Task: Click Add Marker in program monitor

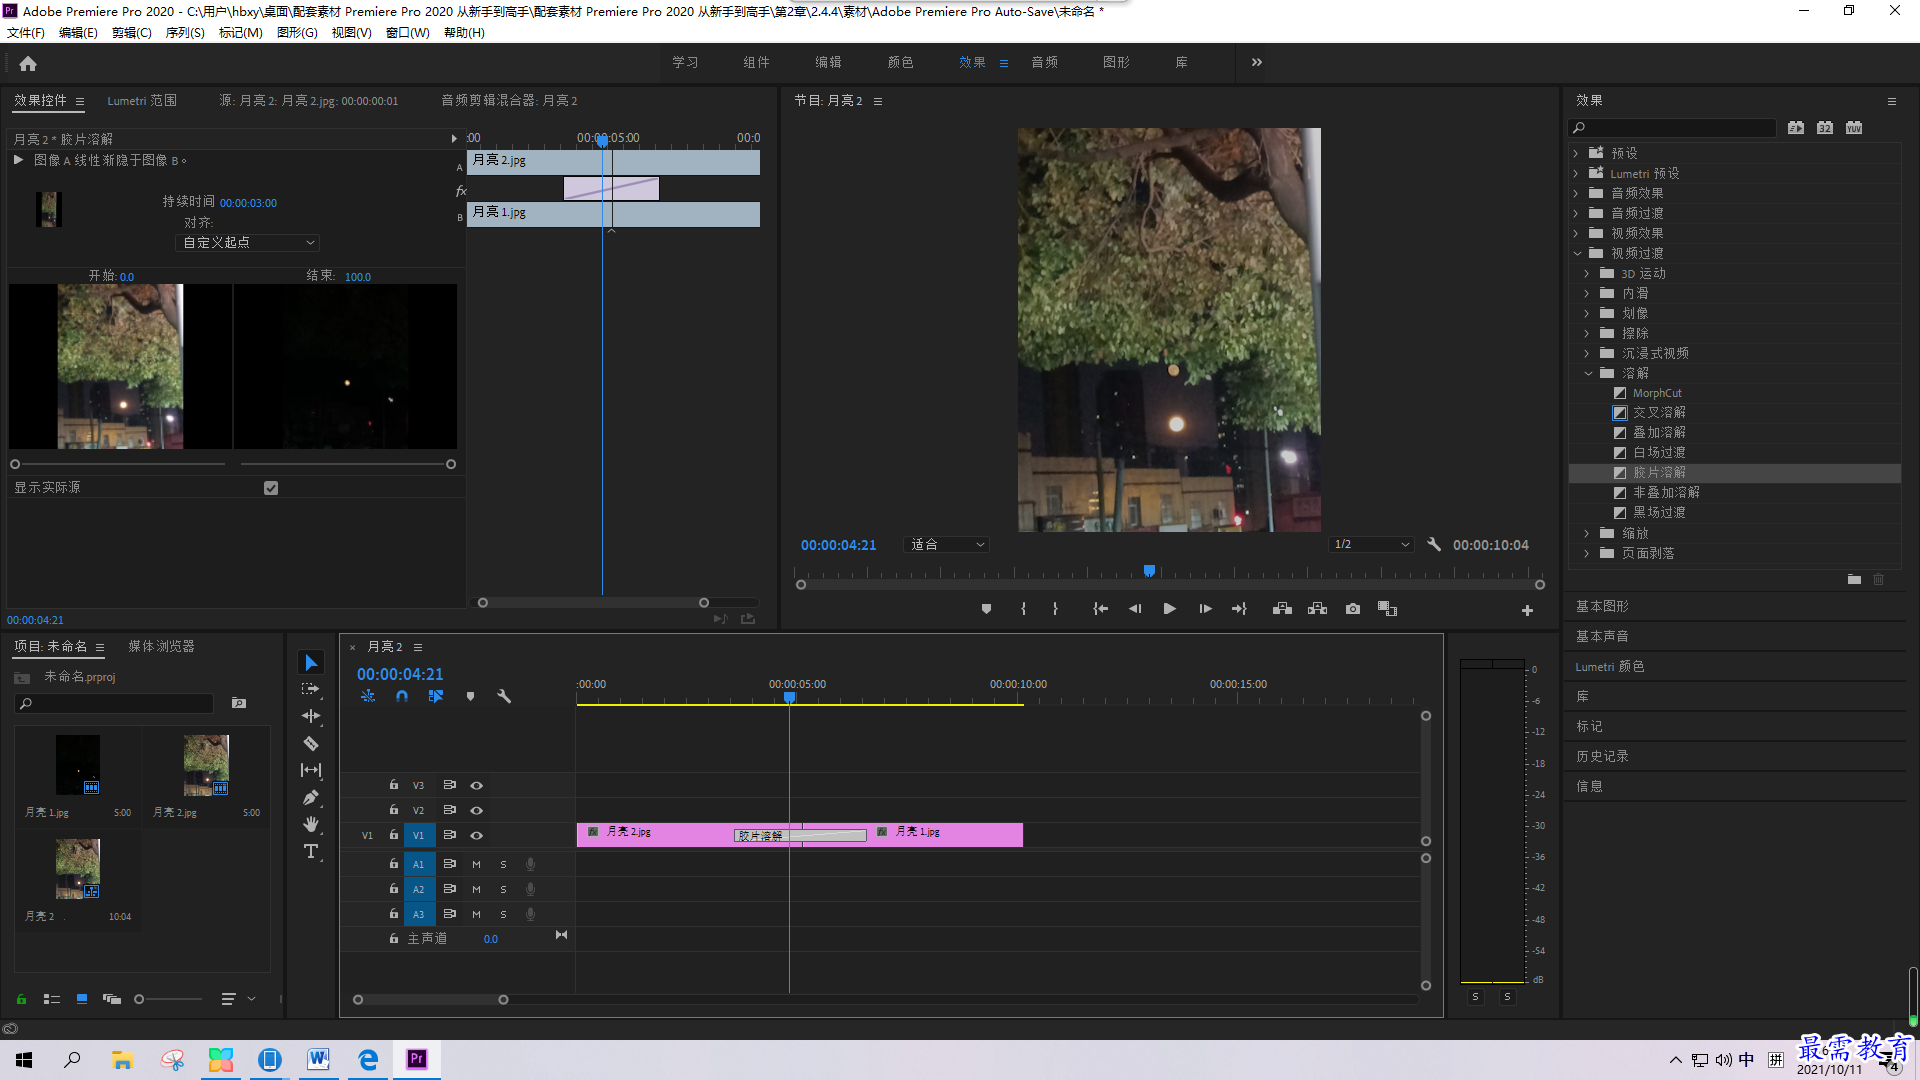Action: point(986,609)
